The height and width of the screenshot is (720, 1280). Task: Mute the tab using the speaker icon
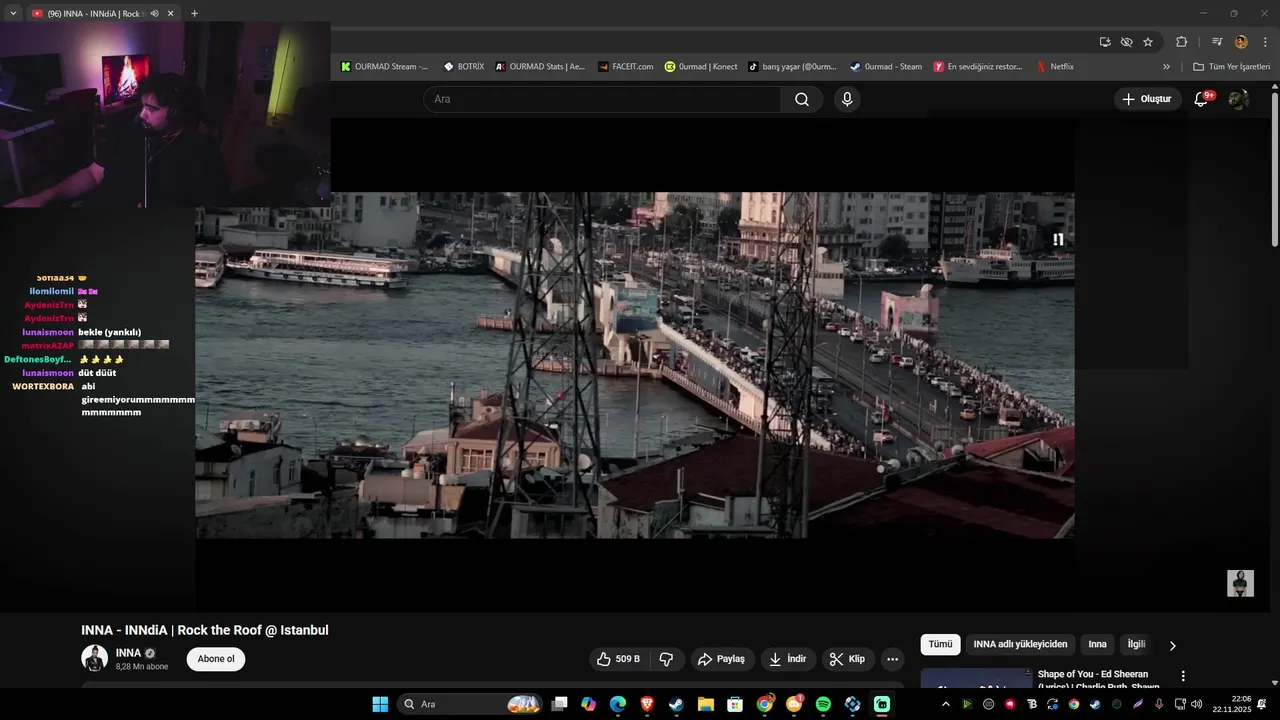(155, 13)
